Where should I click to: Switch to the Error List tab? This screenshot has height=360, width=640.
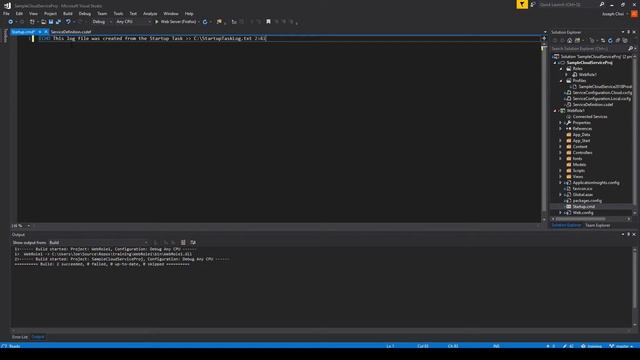tap(20, 337)
